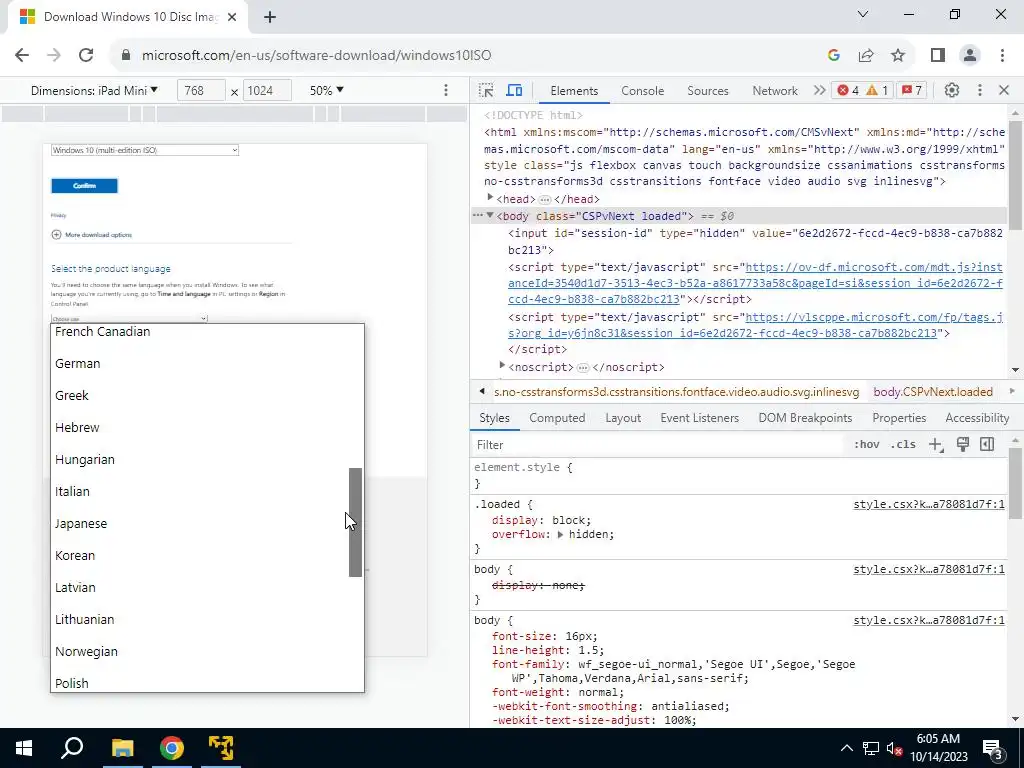1024x768 pixels.
Task: Expand the noscript element node
Action: 502,366
